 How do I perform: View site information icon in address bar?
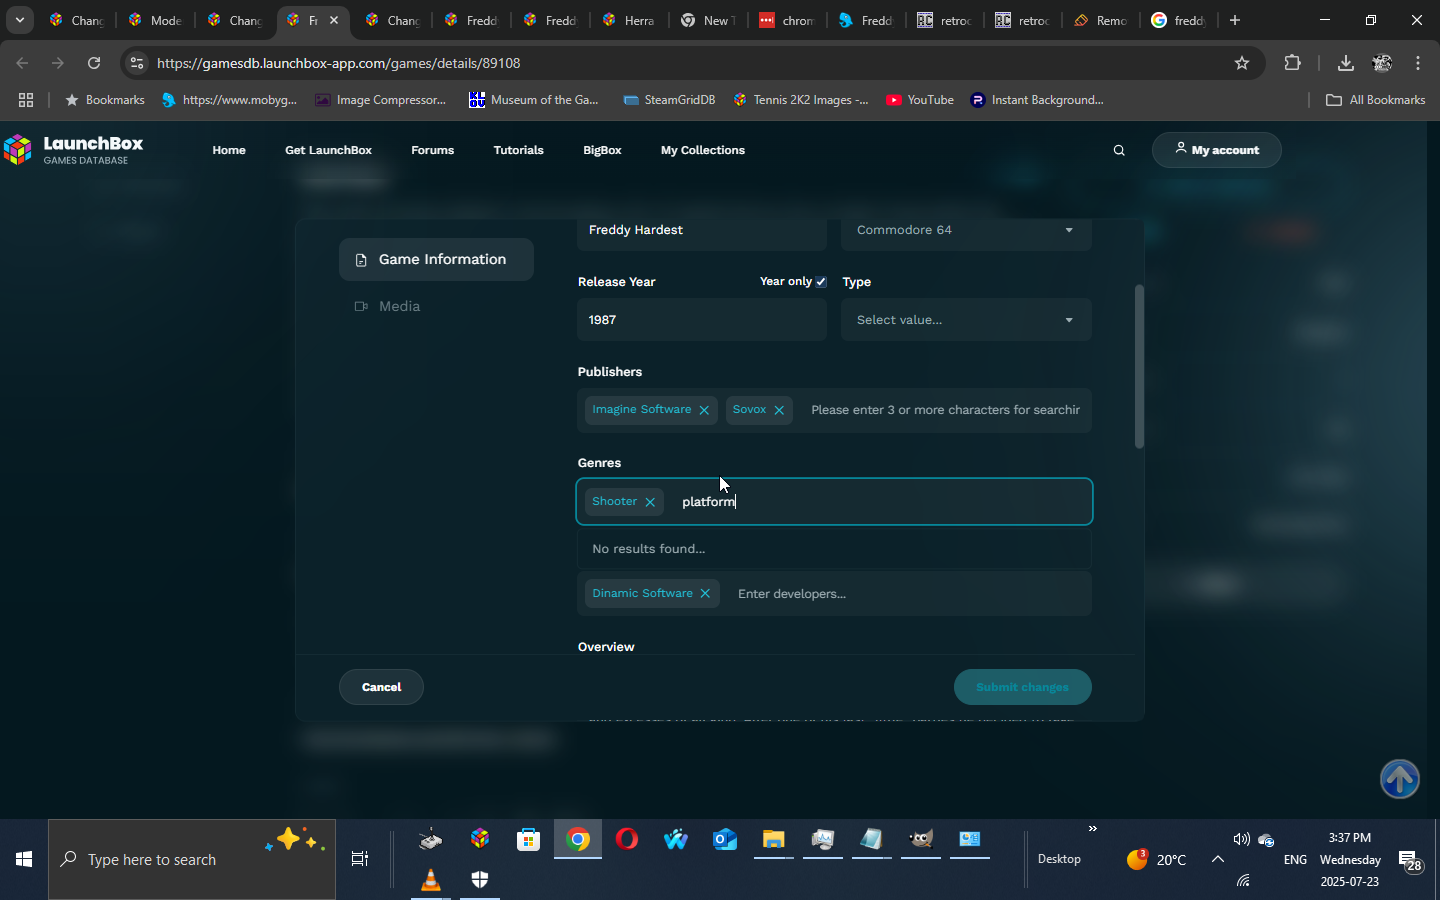pos(137,63)
